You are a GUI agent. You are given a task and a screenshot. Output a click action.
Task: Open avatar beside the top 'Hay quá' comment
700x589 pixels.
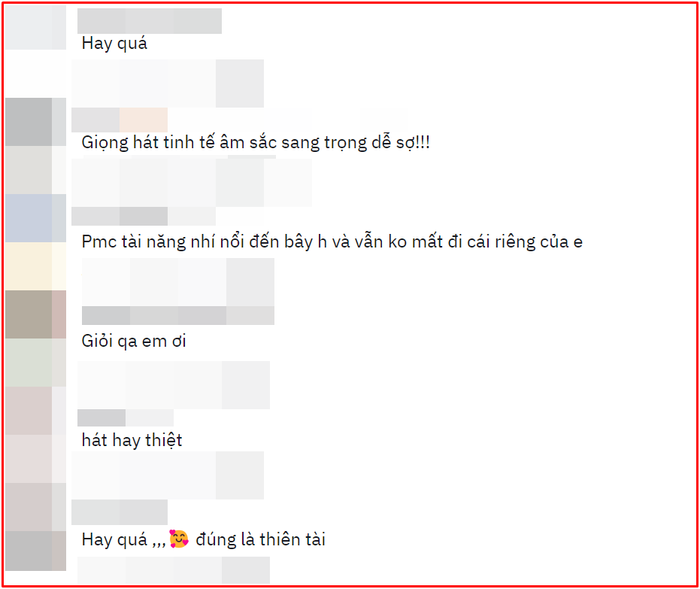(x=36, y=27)
